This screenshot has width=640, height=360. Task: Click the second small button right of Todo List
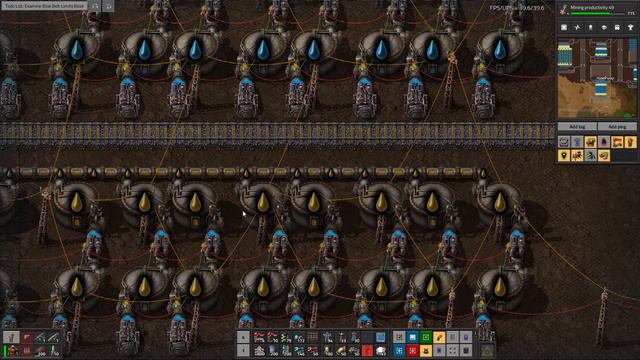click(108, 6)
